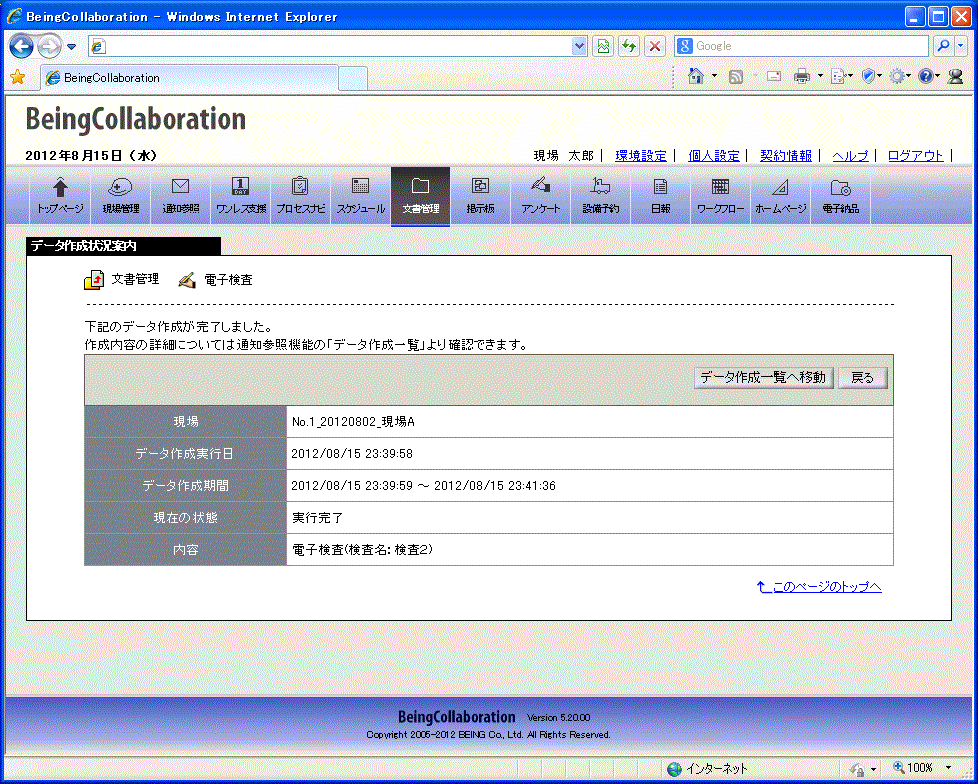This screenshot has height=784, width=978.
Task: Click the Print icon in toolbar
Action: [x=802, y=76]
